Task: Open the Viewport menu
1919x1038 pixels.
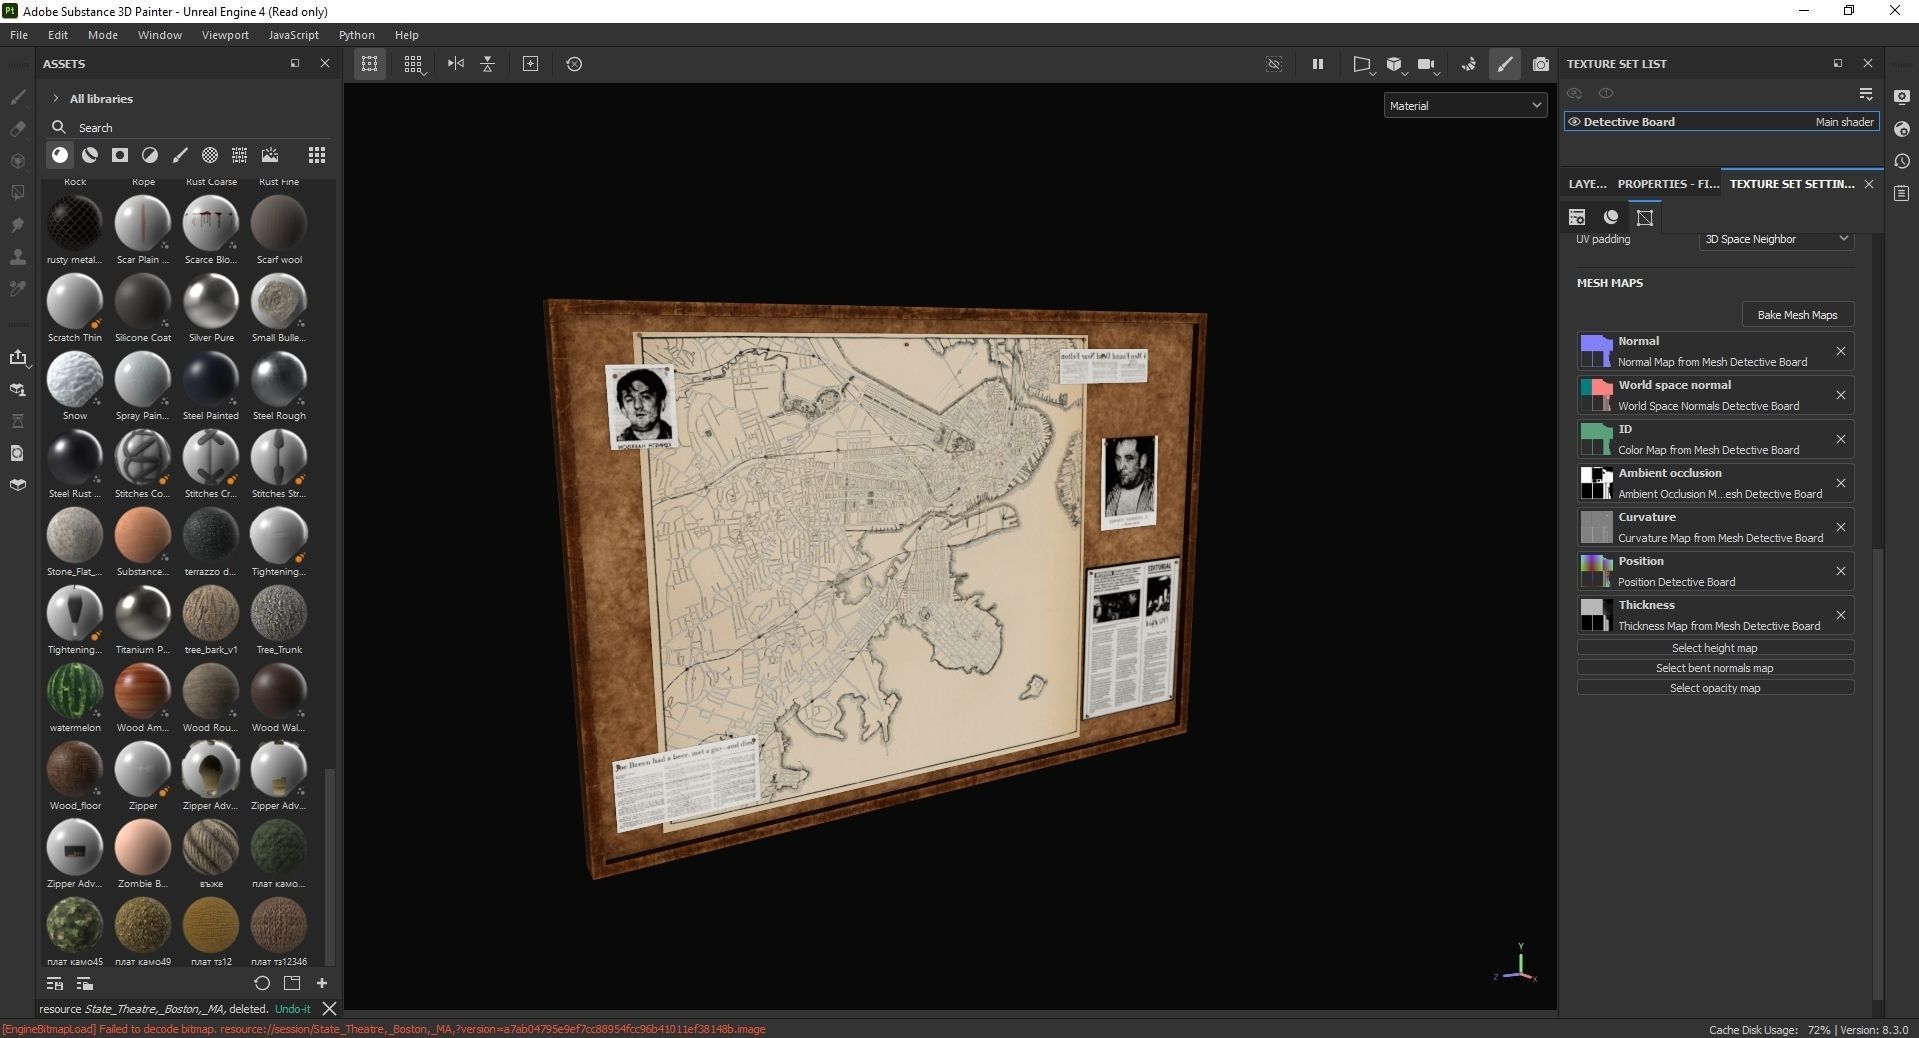Action: tap(225, 35)
